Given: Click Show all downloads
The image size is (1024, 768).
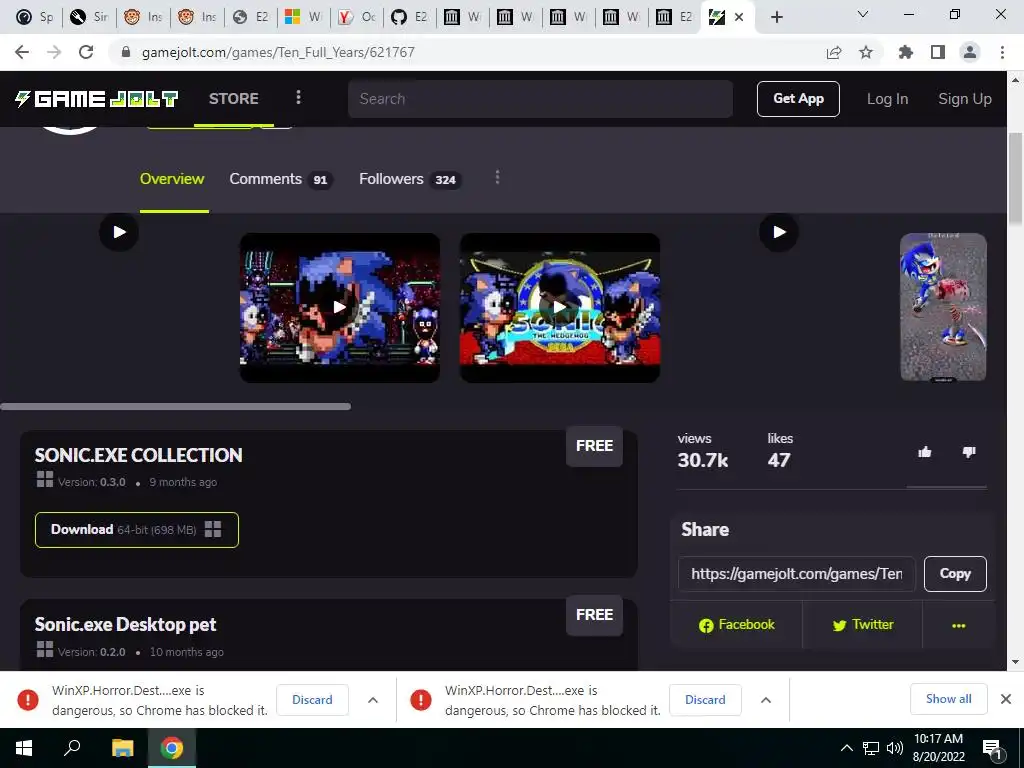Looking at the screenshot, I should point(948,699).
